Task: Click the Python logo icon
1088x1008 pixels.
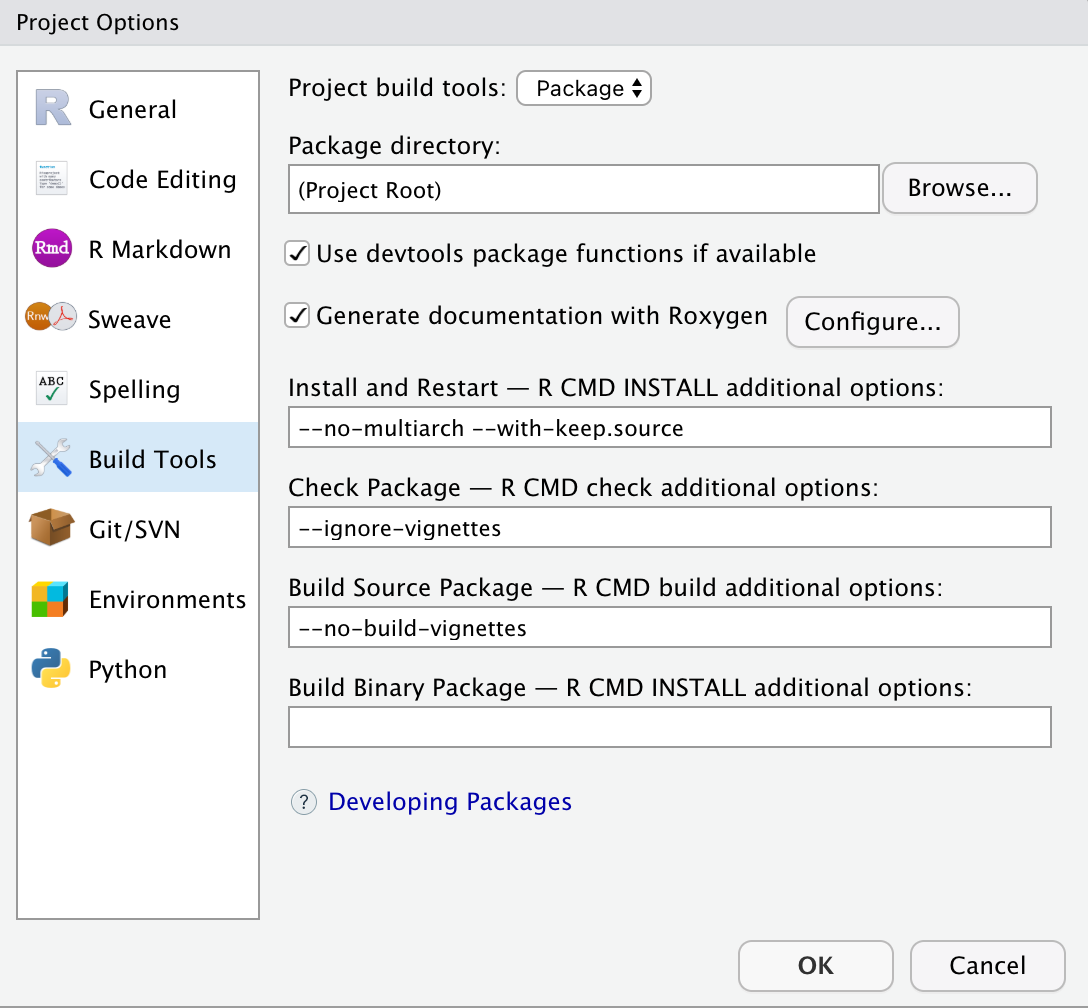Action: (52, 669)
